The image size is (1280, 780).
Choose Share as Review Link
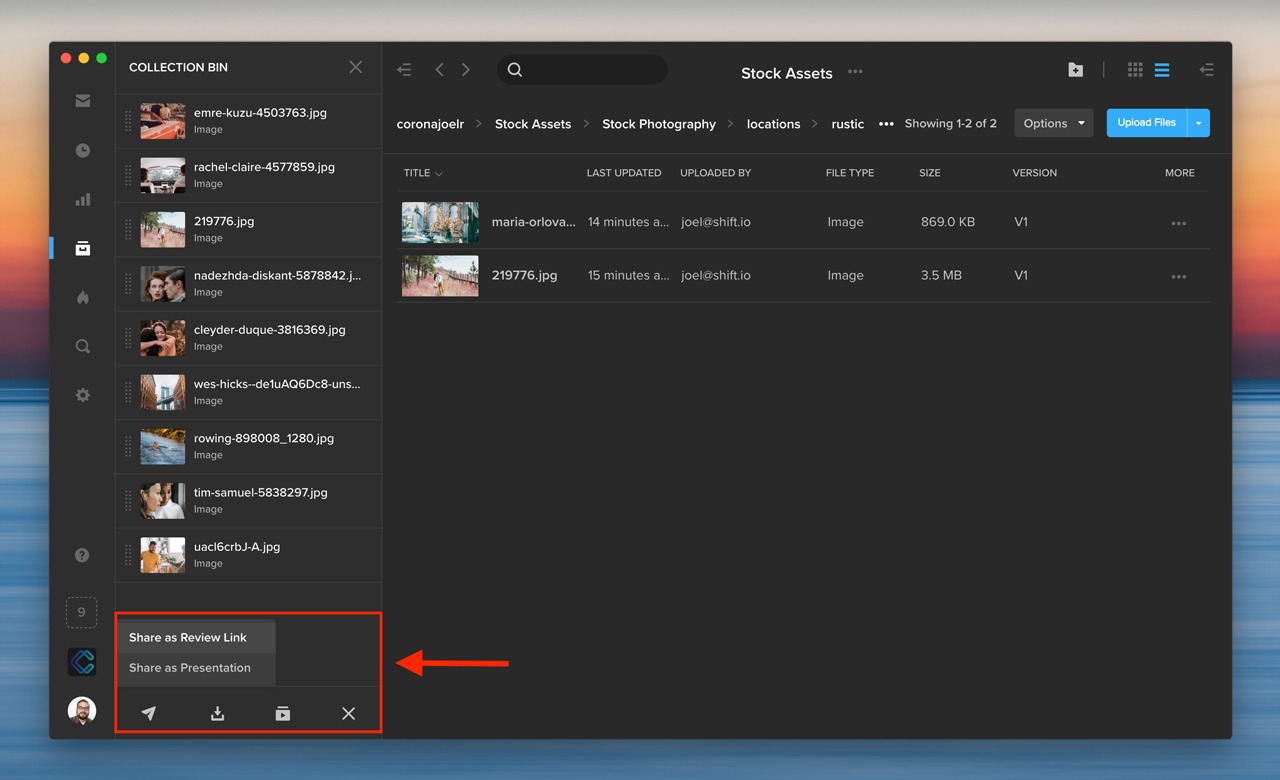coord(187,637)
